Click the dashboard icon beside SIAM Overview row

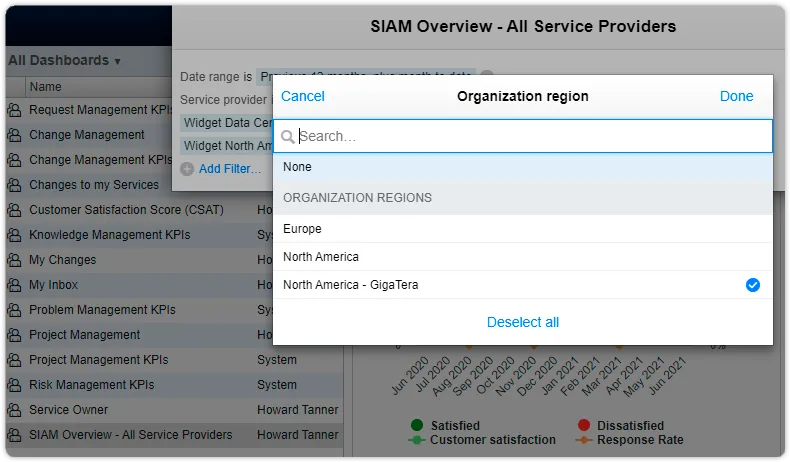[x=15, y=435]
